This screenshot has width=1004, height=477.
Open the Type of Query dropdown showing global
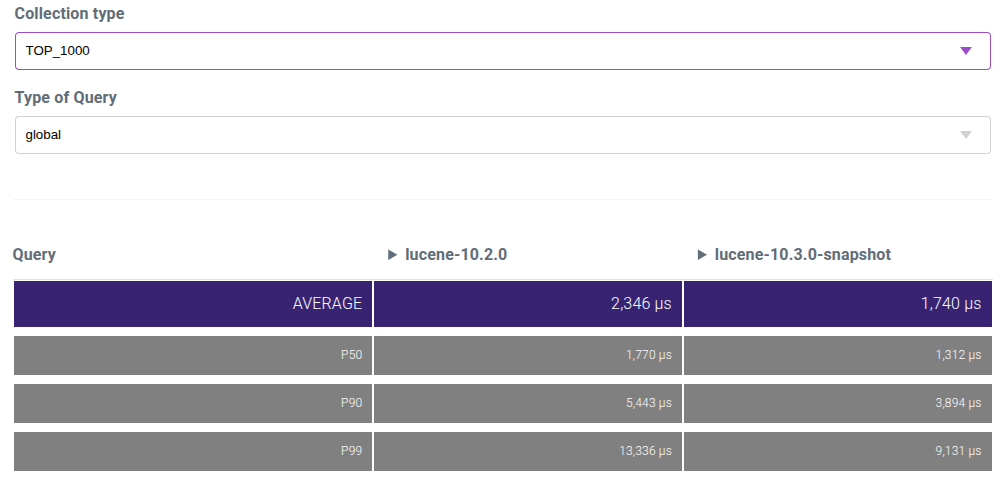point(503,135)
